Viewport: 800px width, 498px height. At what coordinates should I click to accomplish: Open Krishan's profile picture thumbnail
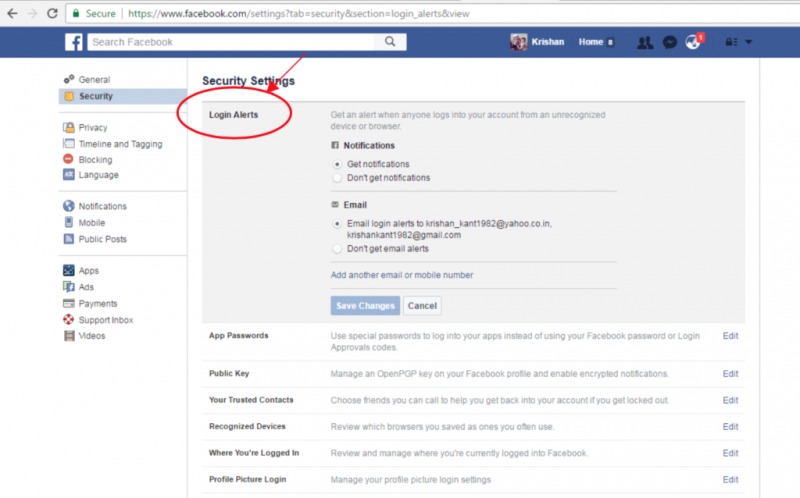pos(518,42)
